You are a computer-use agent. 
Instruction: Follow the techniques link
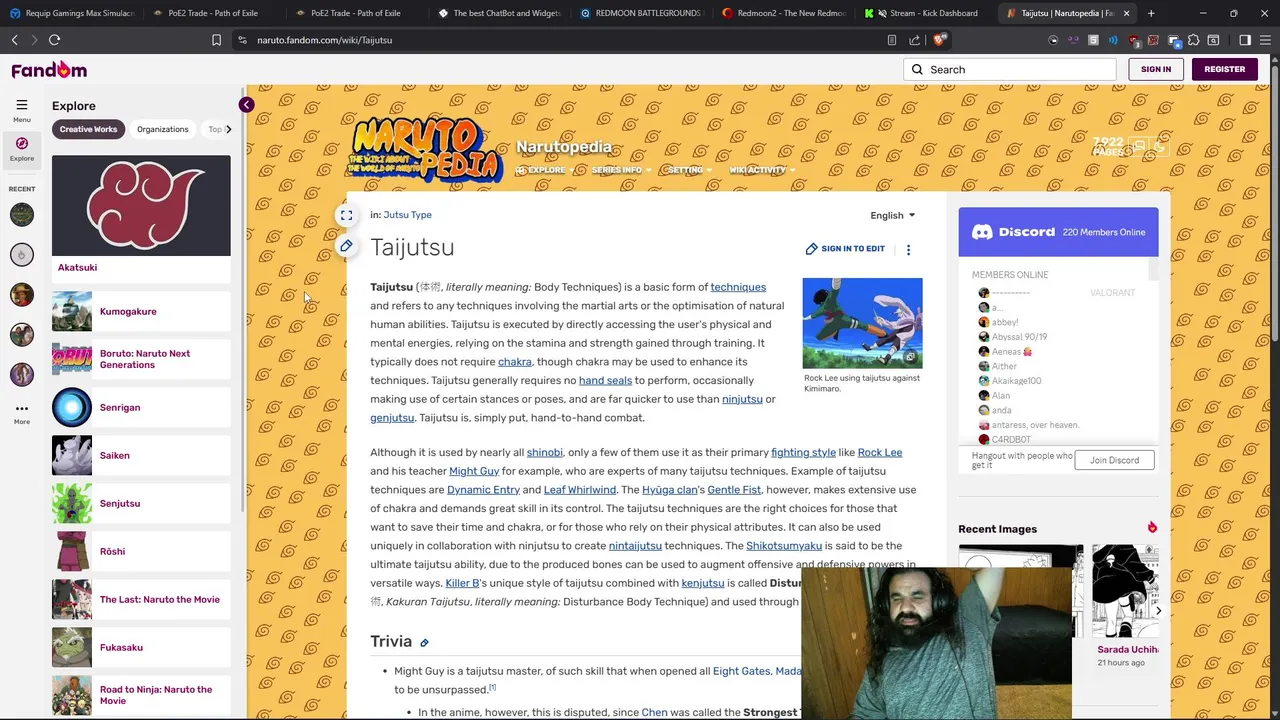(738, 287)
